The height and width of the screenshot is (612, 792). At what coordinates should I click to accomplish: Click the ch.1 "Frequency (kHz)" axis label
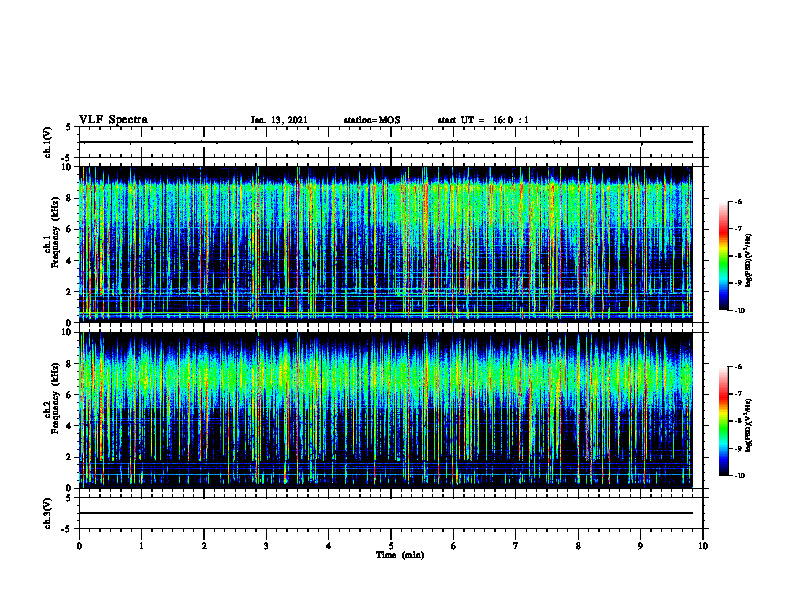(x=54, y=233)
